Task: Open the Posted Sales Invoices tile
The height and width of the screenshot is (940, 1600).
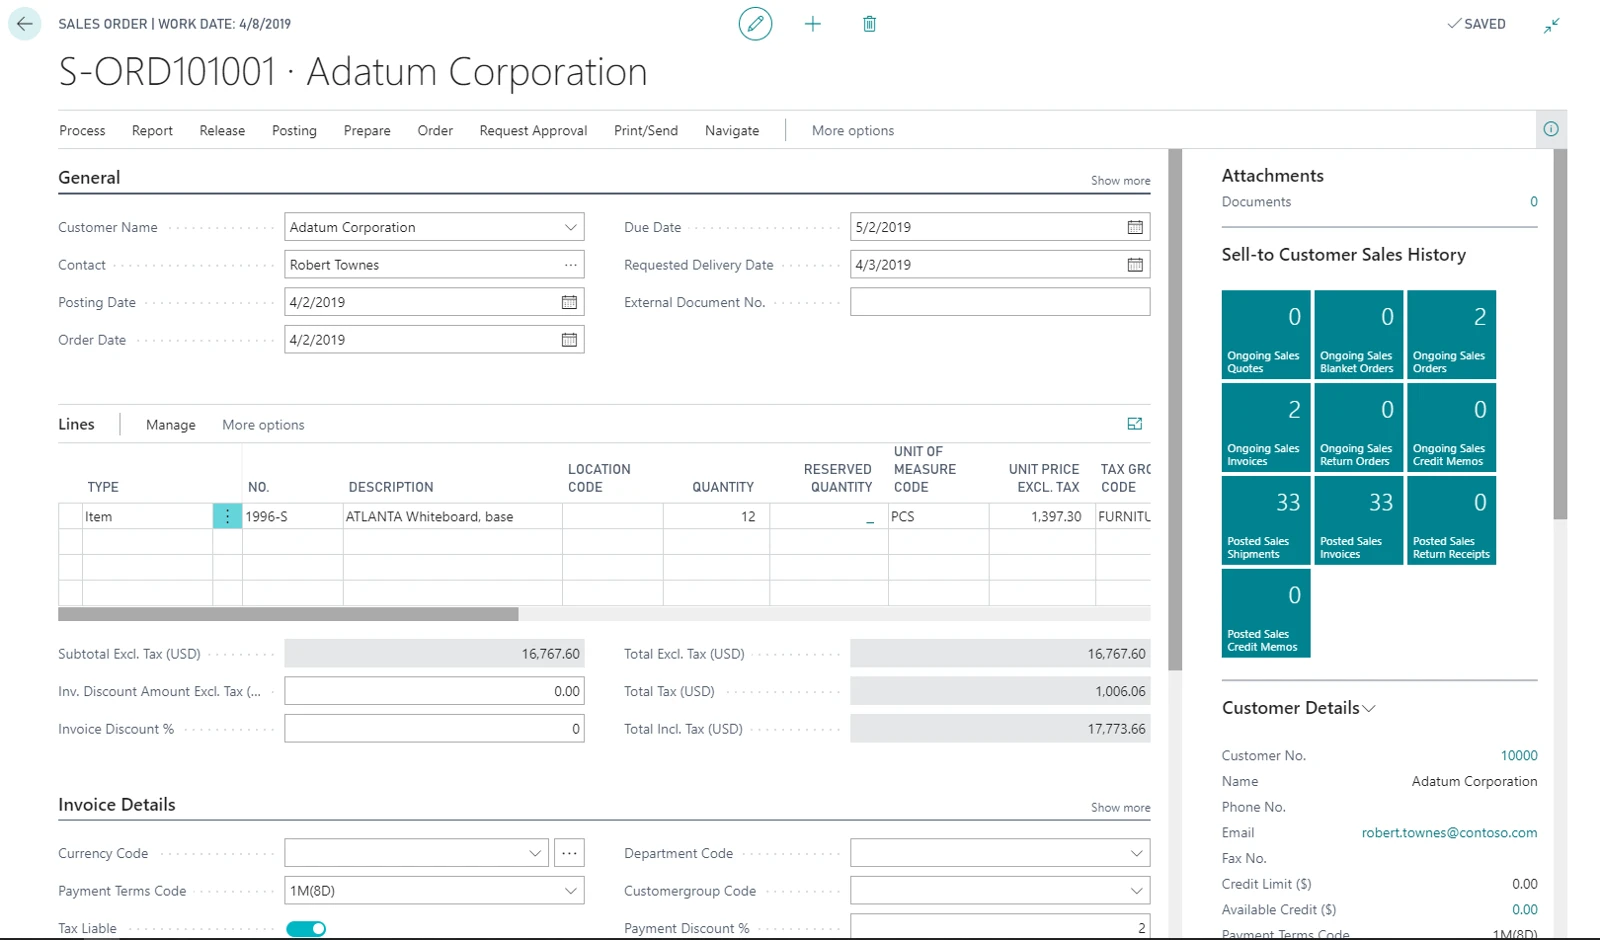Action: coord(1358,520)
